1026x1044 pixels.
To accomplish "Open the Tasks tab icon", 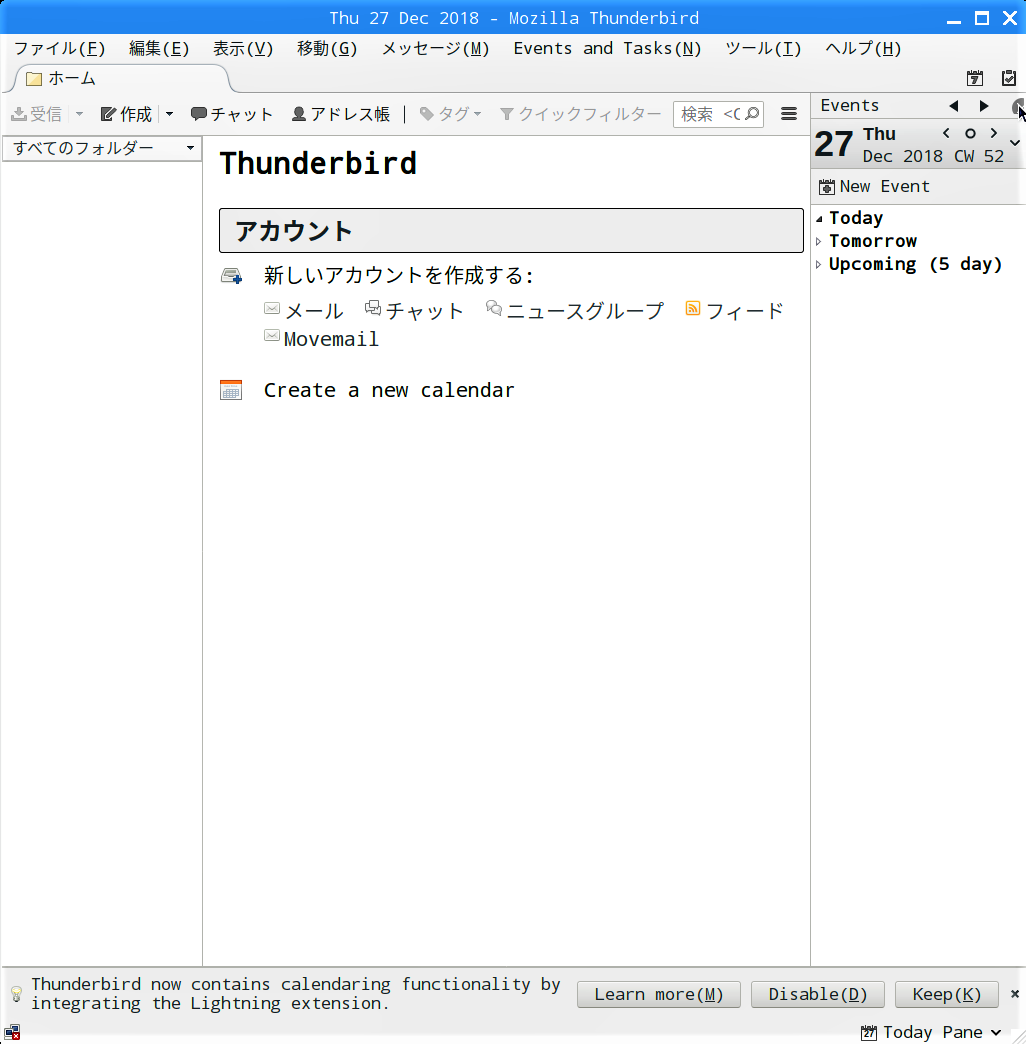I will tap(1009, 78).
